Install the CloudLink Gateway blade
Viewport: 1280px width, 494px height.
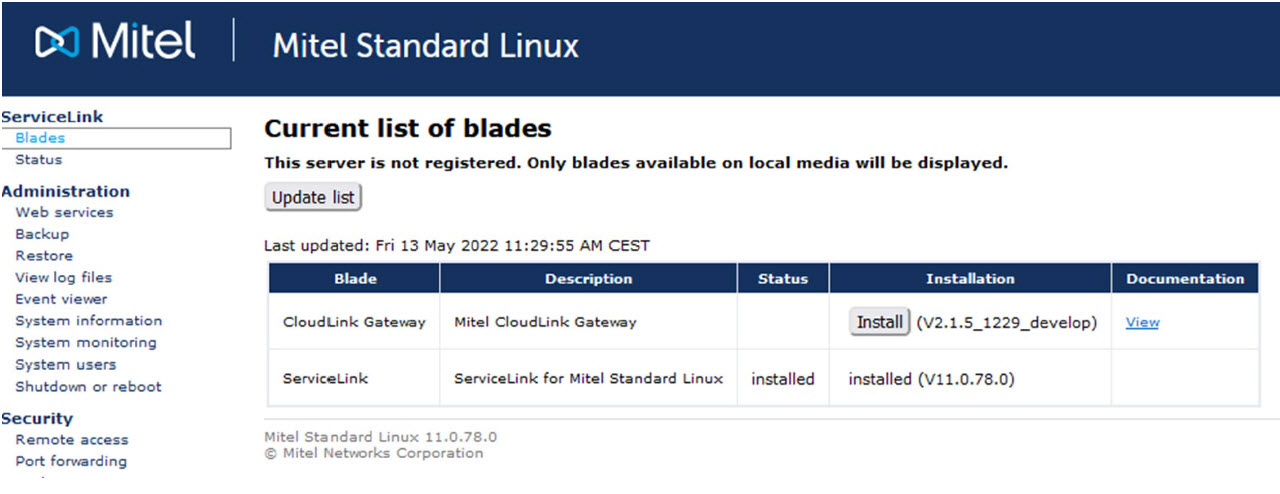[x=879, y=322]
